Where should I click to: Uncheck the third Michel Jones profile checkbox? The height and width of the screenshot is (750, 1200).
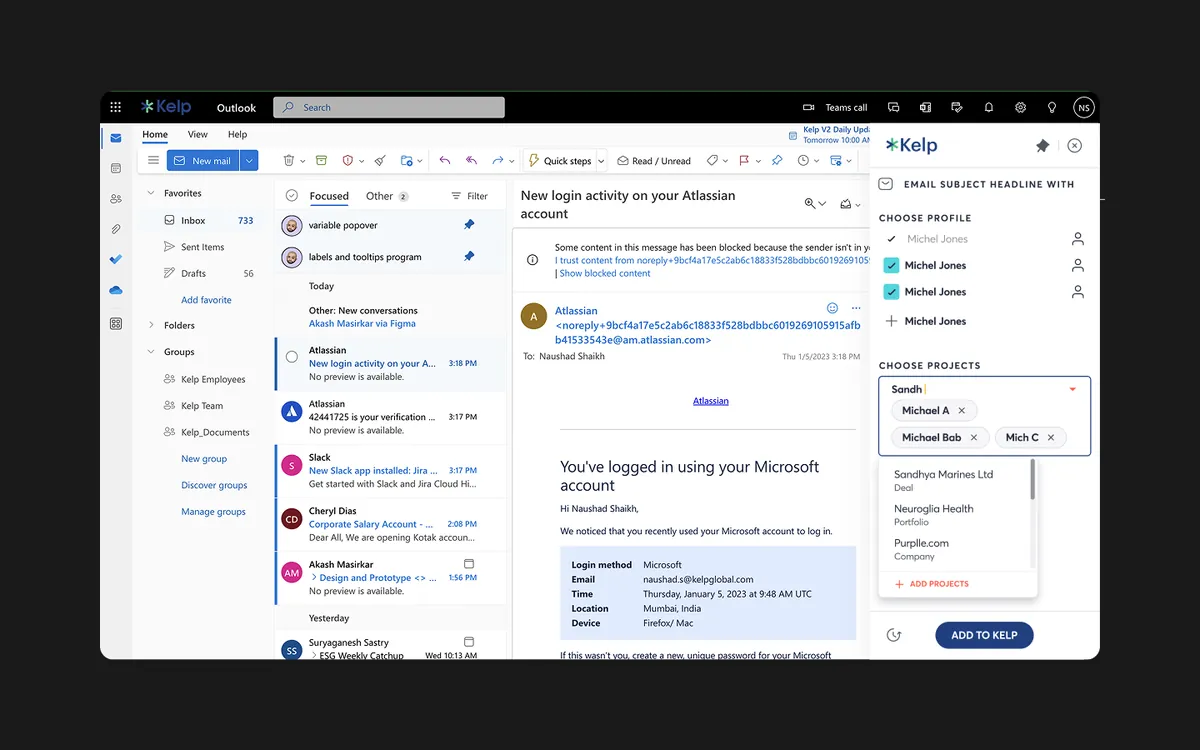[891, 292]
